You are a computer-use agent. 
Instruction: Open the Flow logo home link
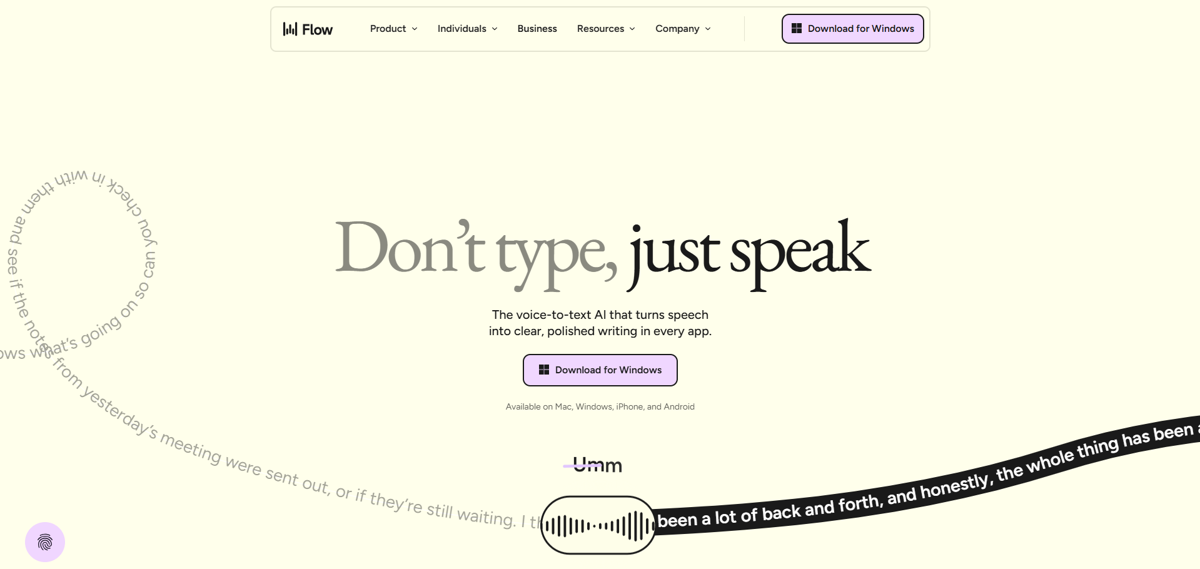click(x=308, y=29)
